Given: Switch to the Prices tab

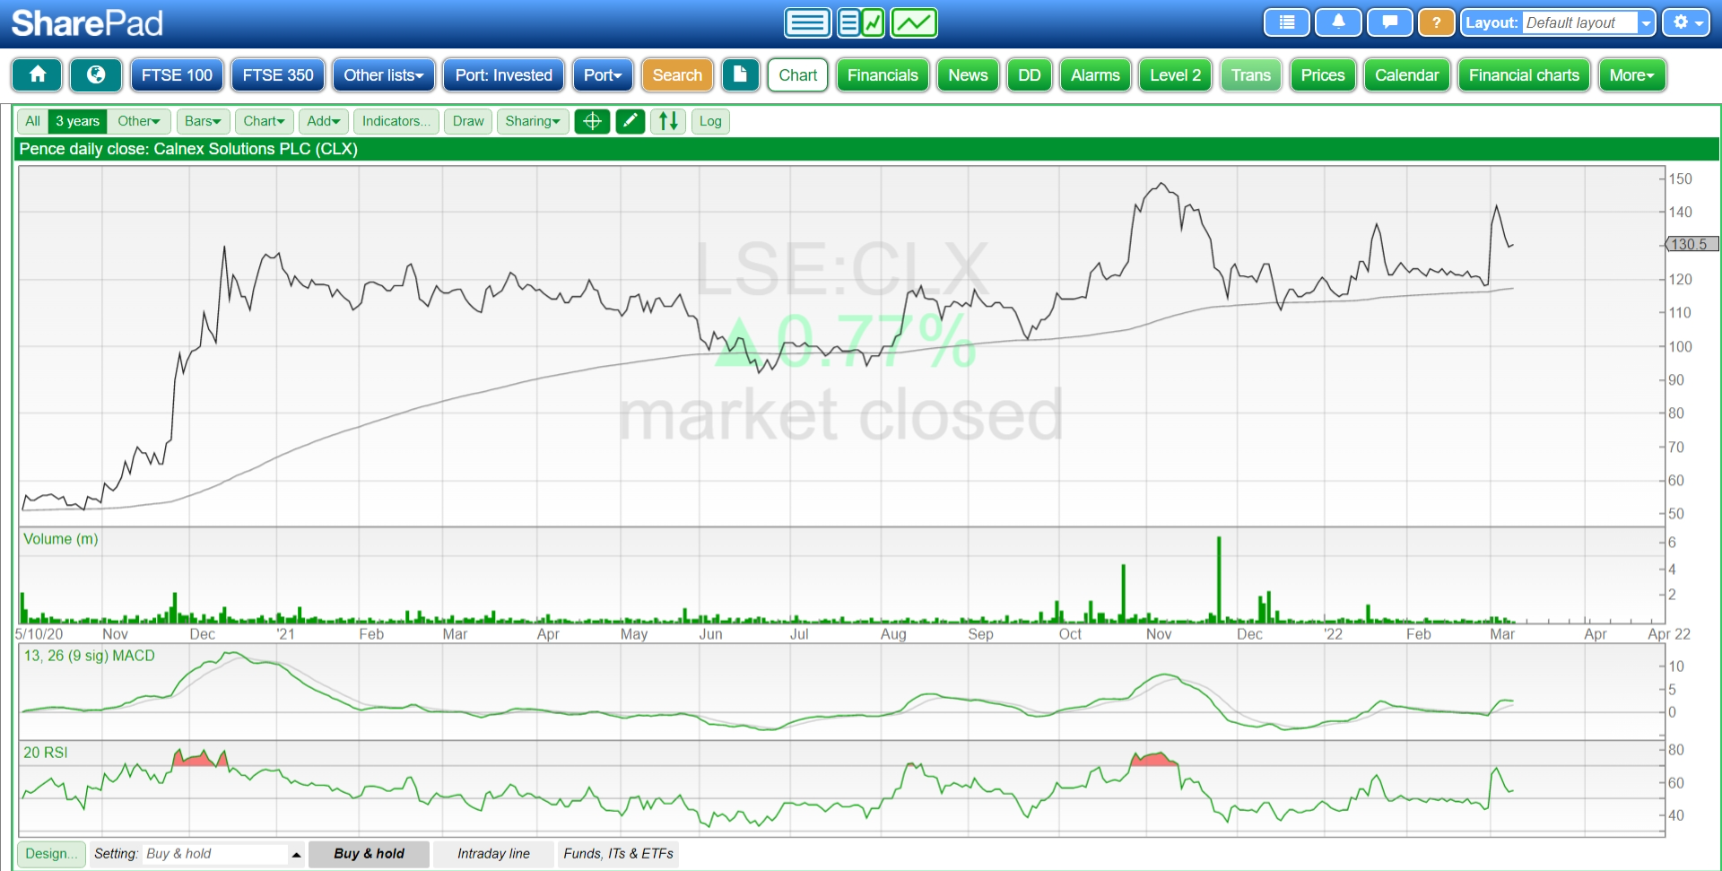Looking at the screenshot, I should pos(1322,75).
